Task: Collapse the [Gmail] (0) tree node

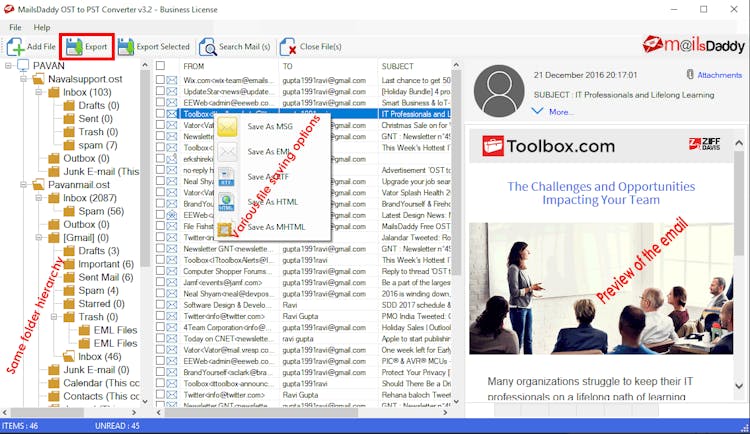Action: point(39,237)
